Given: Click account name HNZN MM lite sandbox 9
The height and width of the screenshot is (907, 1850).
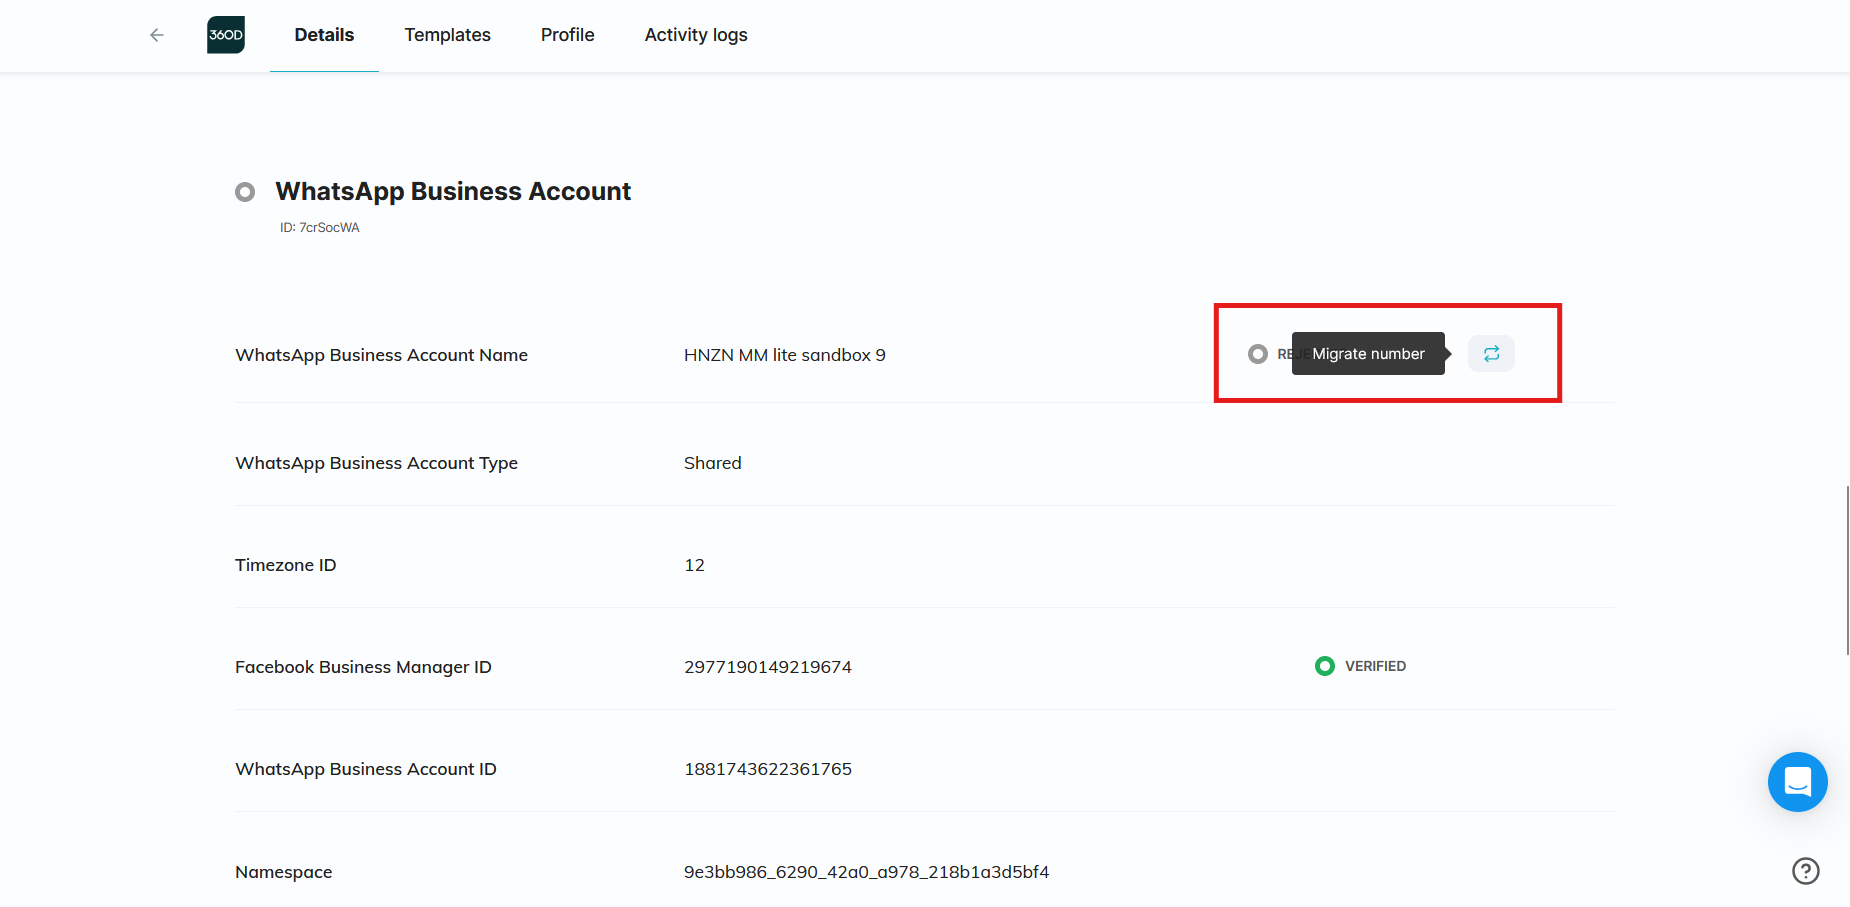Looking at the screenshot, I should point(785,355).
